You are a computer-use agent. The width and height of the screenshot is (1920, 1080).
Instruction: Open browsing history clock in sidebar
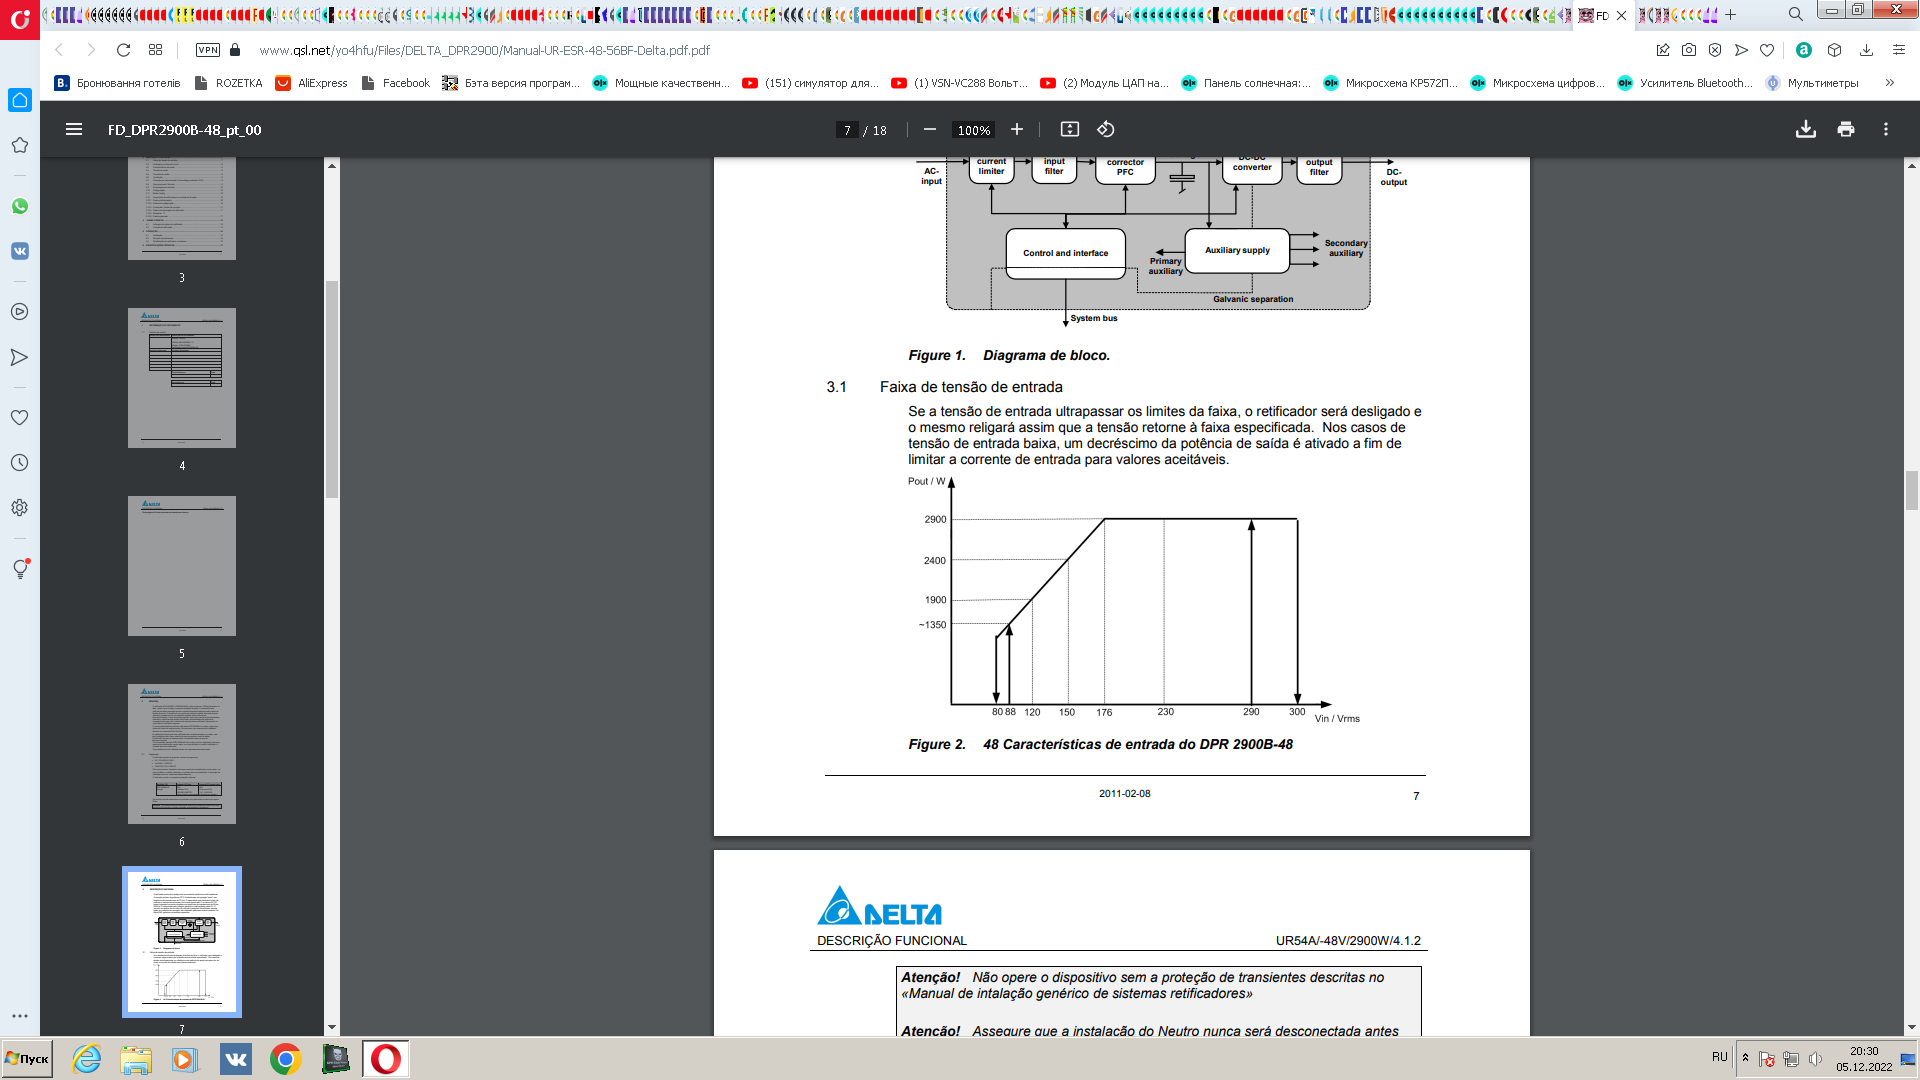click(20, 463)
